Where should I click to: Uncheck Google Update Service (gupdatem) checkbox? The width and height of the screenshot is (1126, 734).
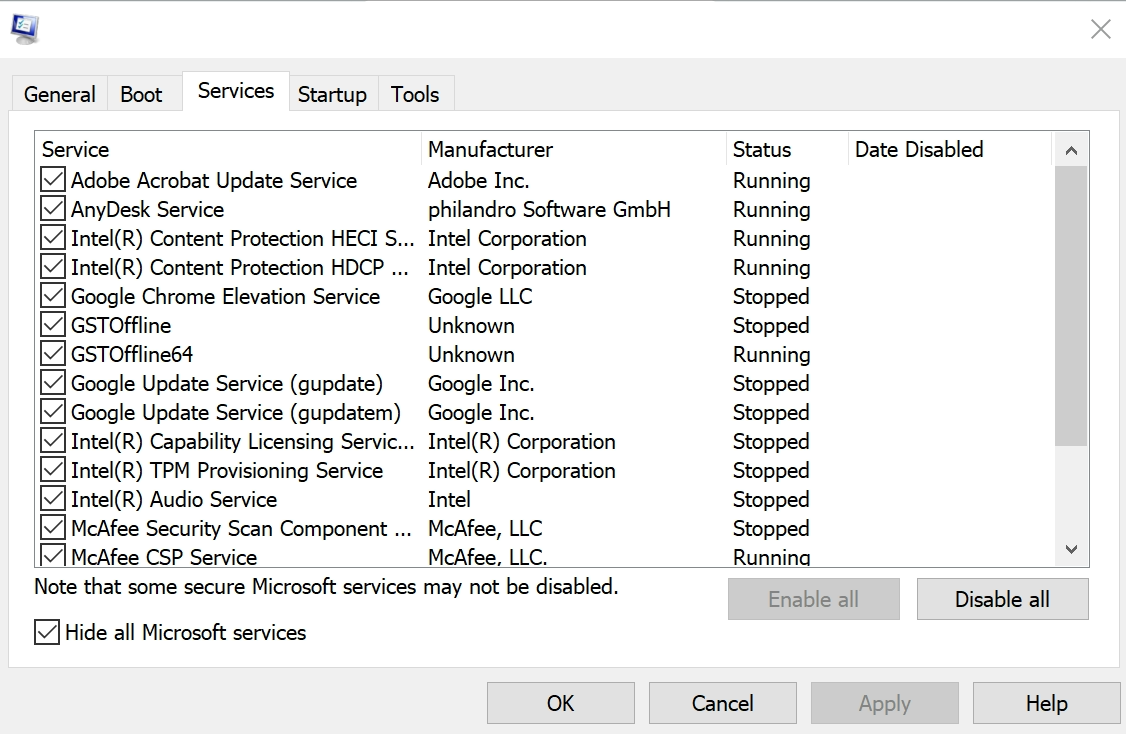tap(52, 412)
